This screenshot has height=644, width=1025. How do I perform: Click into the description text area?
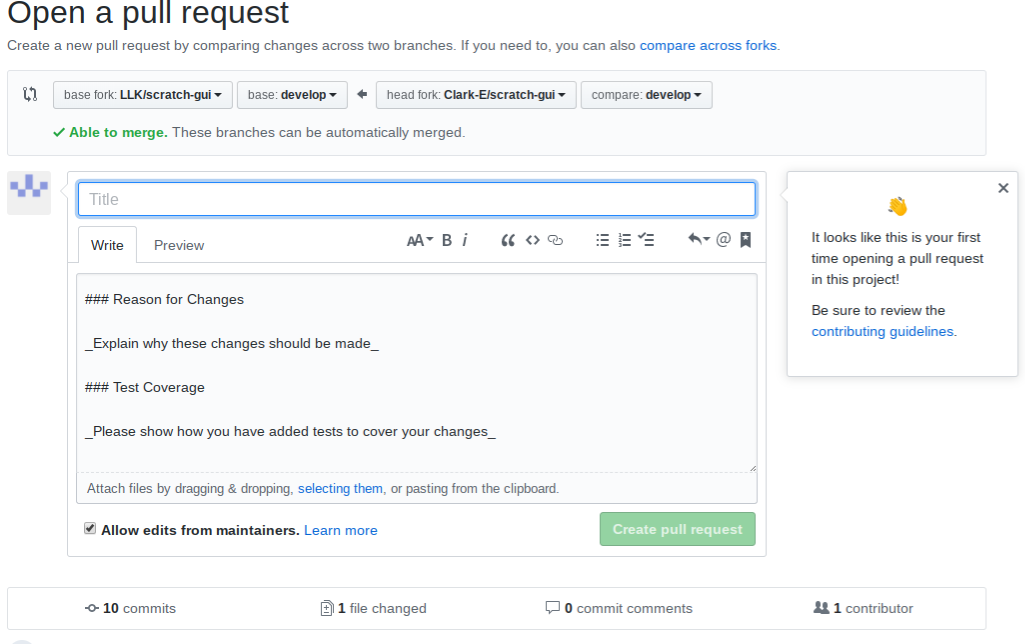coord(417,373)
